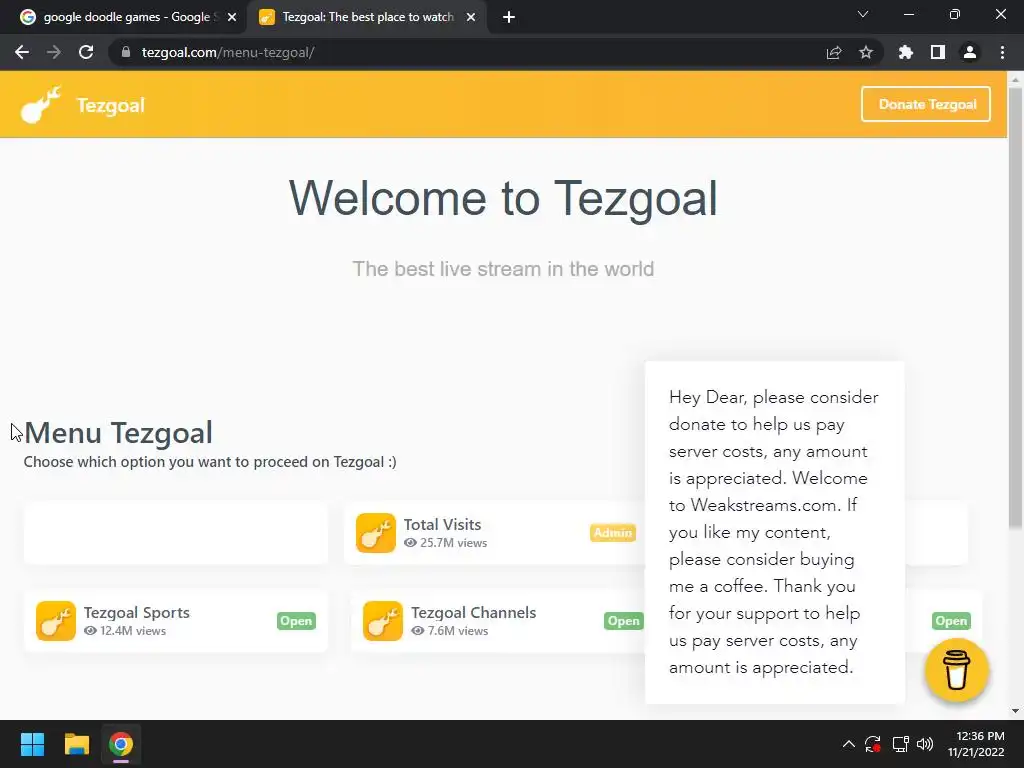Switch to the google doodle games tab
1024x768 pixels.
[127, 17]
